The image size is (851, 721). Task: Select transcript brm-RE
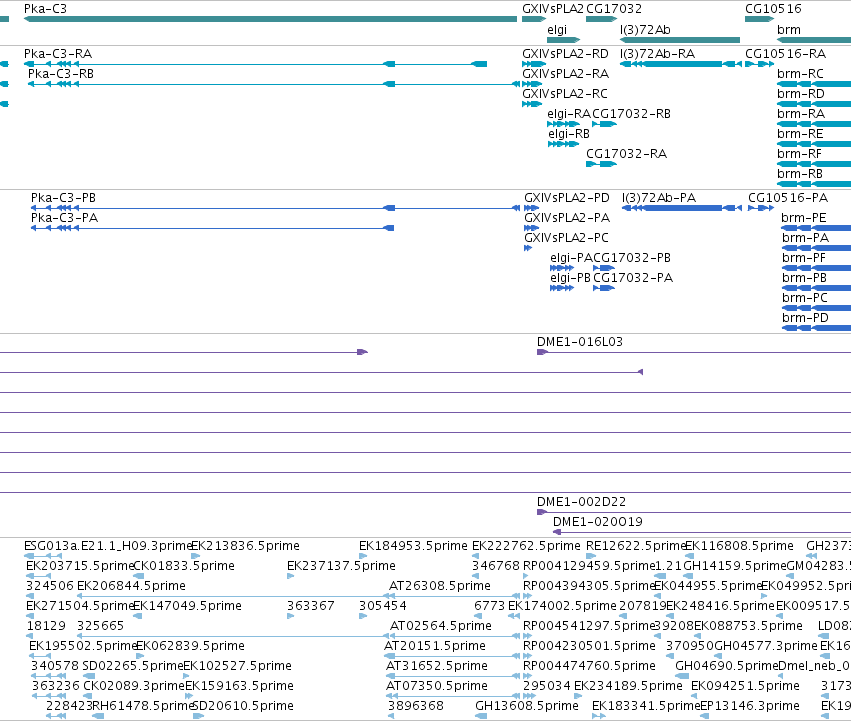(814, 144)
